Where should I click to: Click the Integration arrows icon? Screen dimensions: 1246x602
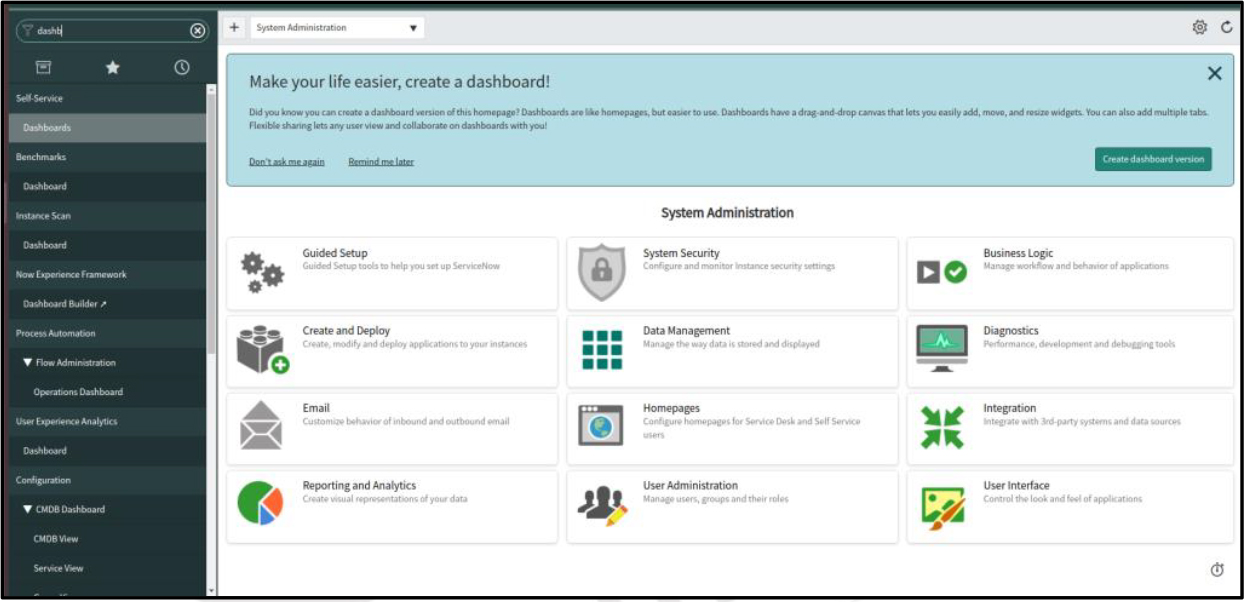pos(942,427)
